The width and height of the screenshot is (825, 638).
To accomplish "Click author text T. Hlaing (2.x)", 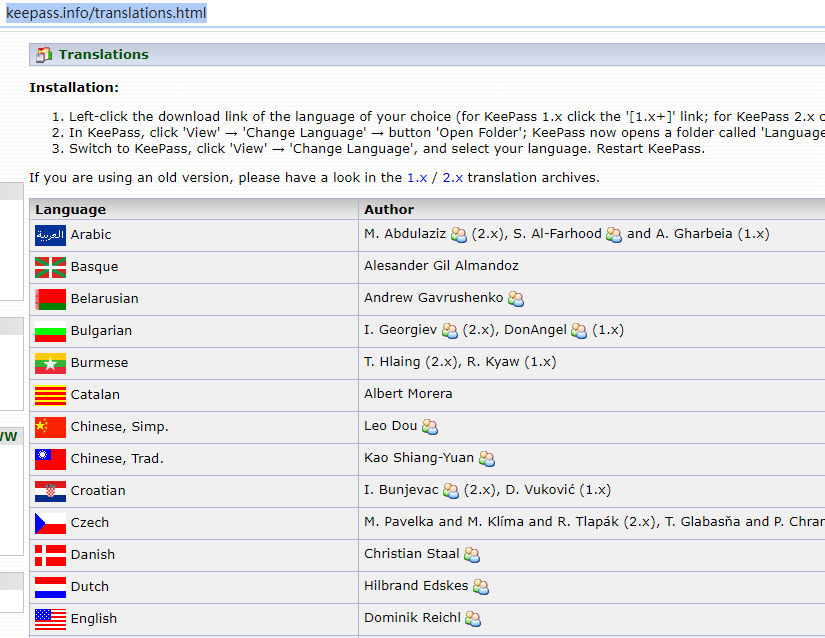I will point(410,362).
